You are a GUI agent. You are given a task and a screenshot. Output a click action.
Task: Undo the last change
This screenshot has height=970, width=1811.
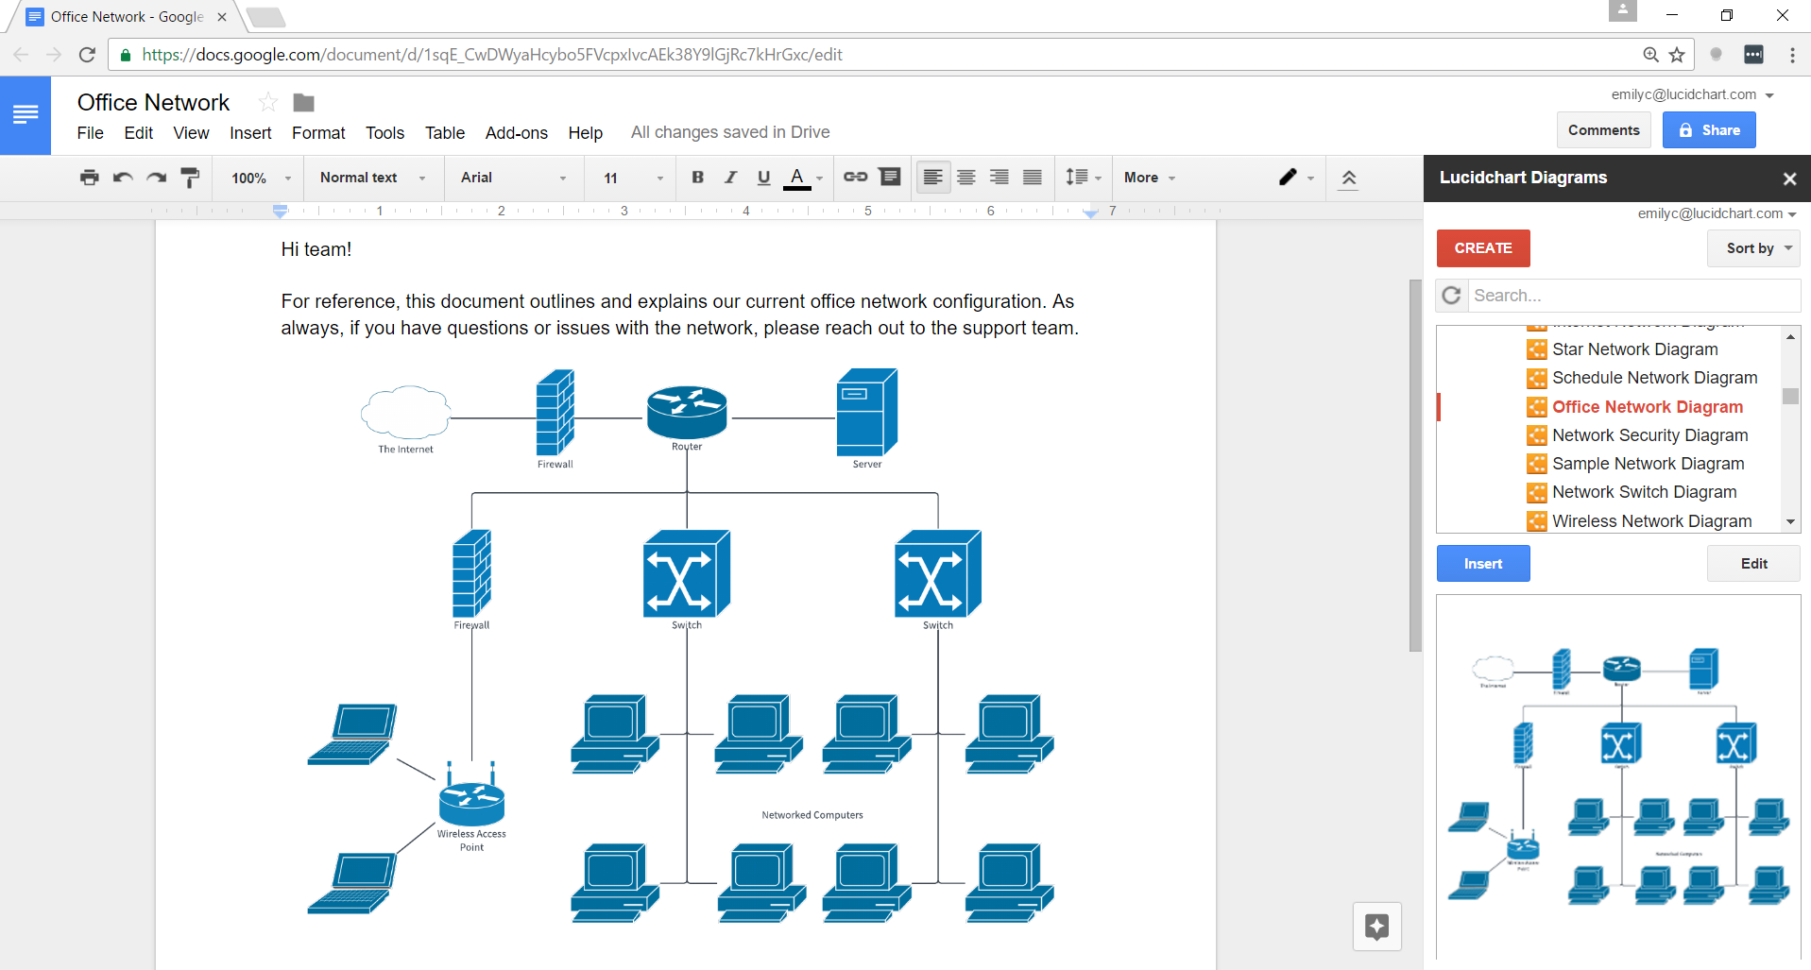[122, 177]
